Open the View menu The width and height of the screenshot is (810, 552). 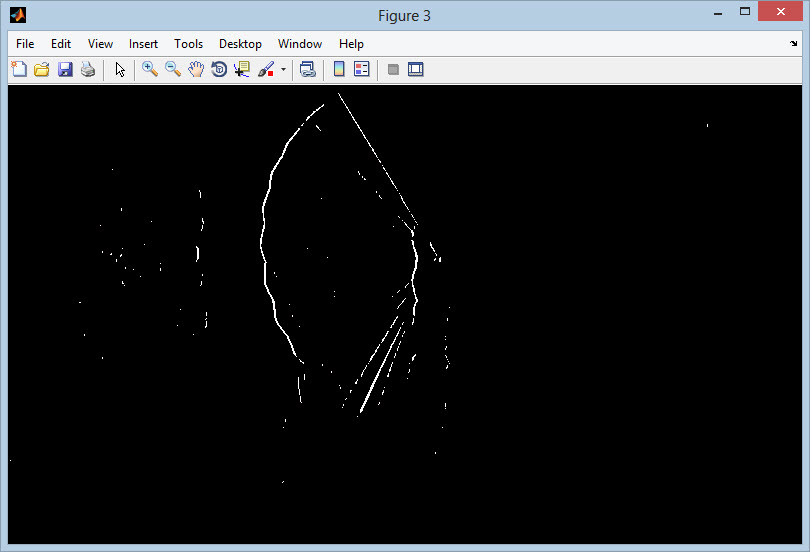tap(100, 44)
